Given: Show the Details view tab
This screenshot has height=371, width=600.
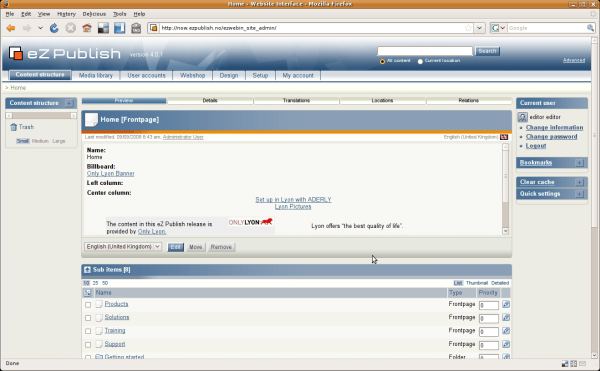Looking at the screenshot, I should [x=210, y=101].
